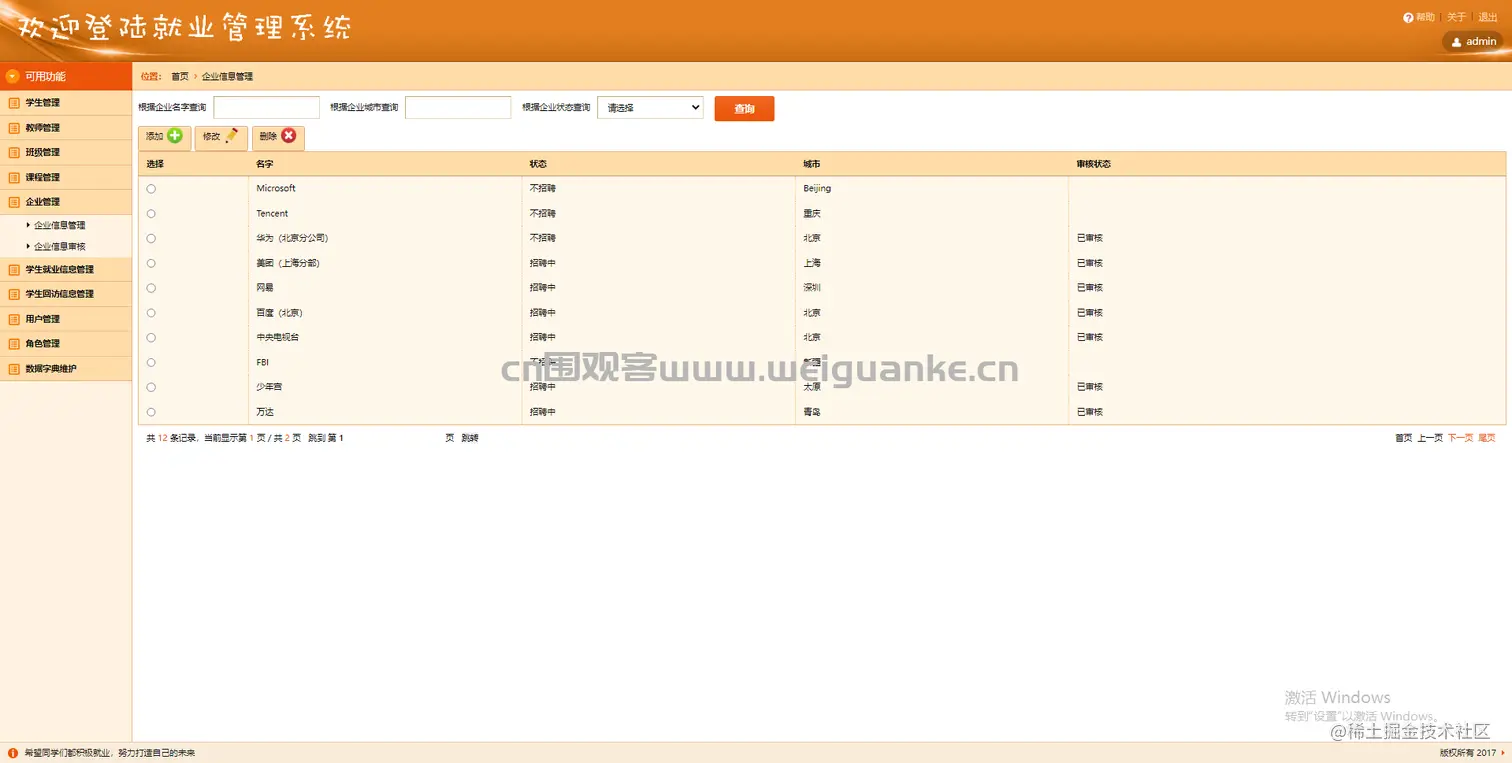Click the 美团（上海分部） name cell

pos(385,263)
